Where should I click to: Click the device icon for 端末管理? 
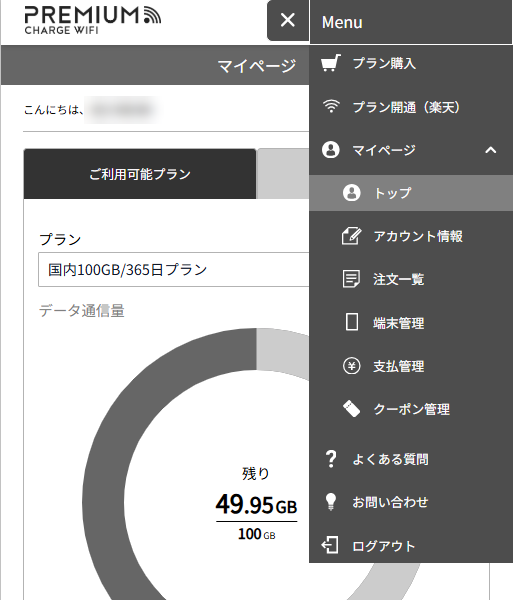(352, 322)
